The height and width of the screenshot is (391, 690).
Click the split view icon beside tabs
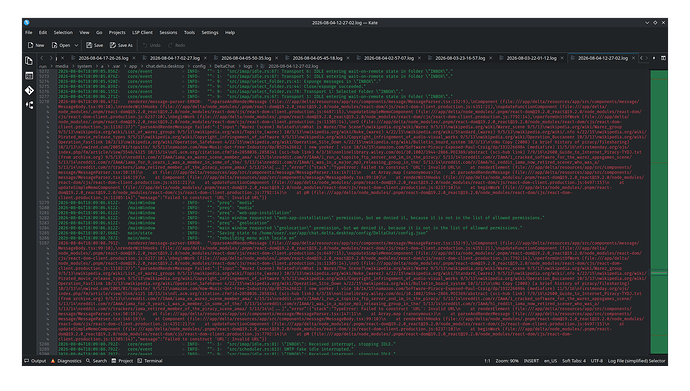pyautogui.click(x=663, y=58)
